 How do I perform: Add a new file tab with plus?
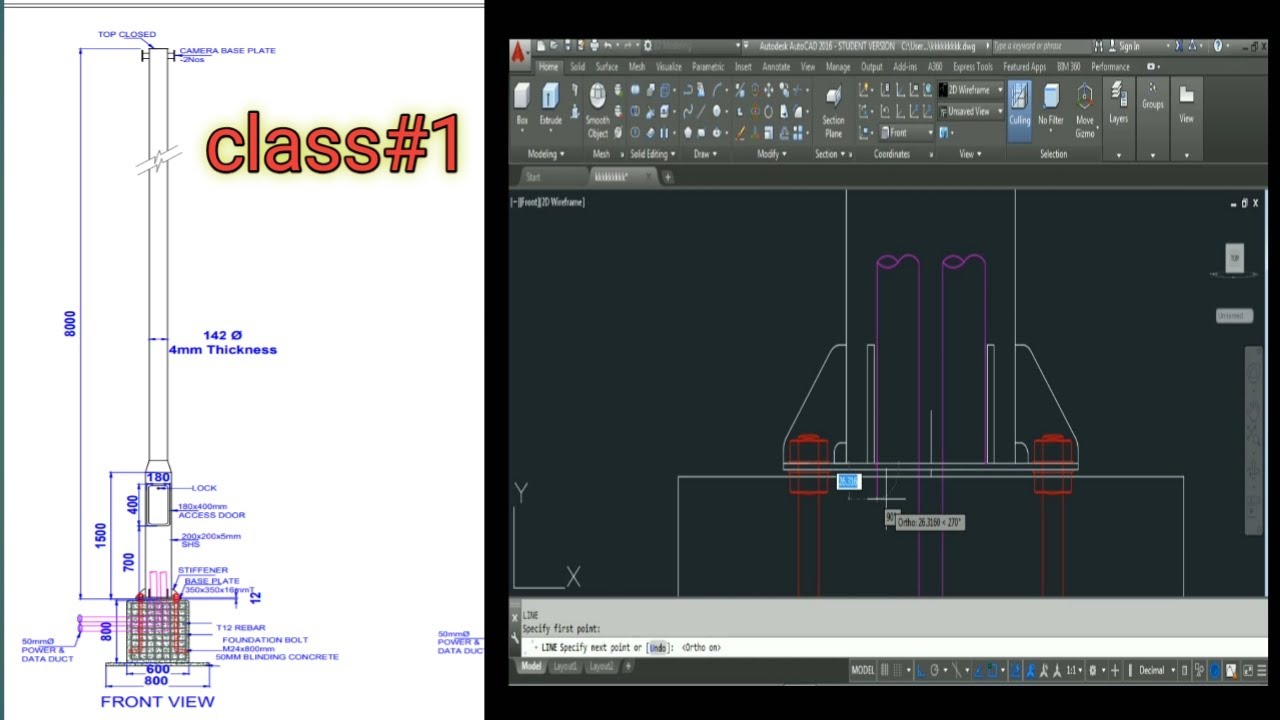point(668,177)
